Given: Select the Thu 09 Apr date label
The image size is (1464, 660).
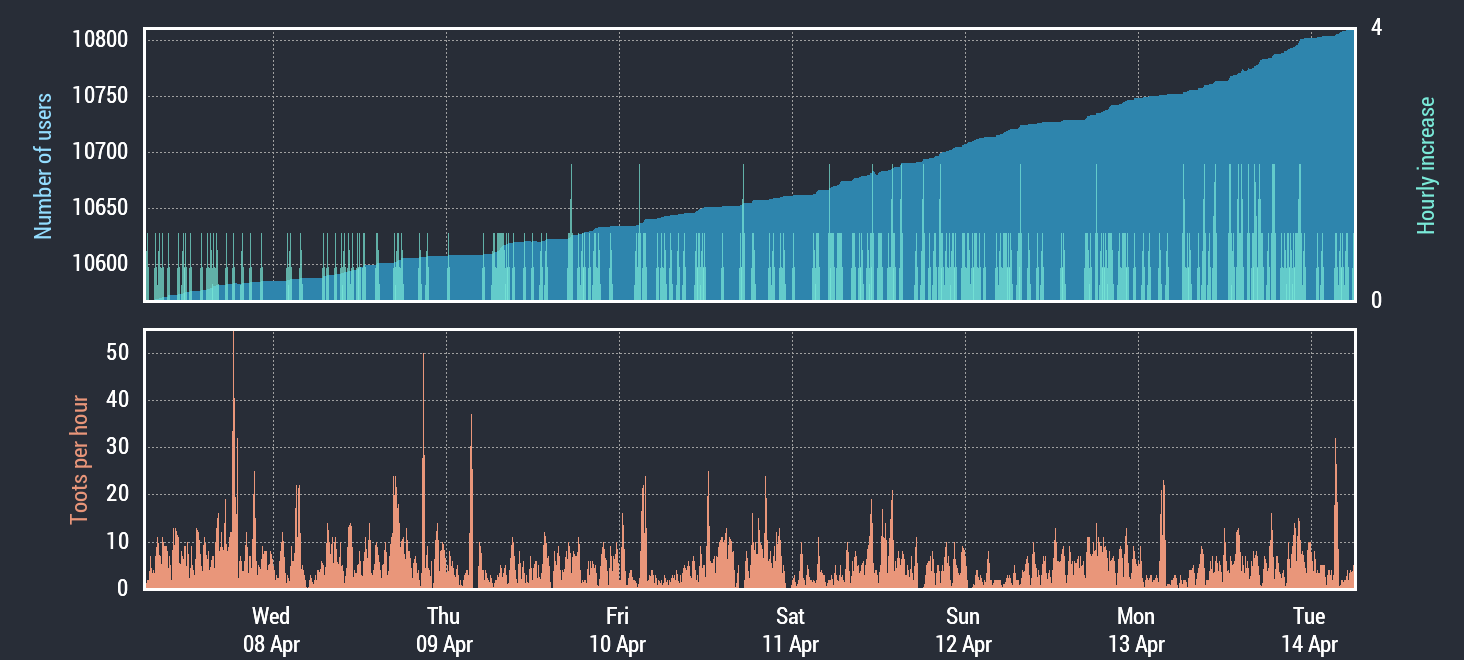Looking at the screenshot, I should coord(444,630).
